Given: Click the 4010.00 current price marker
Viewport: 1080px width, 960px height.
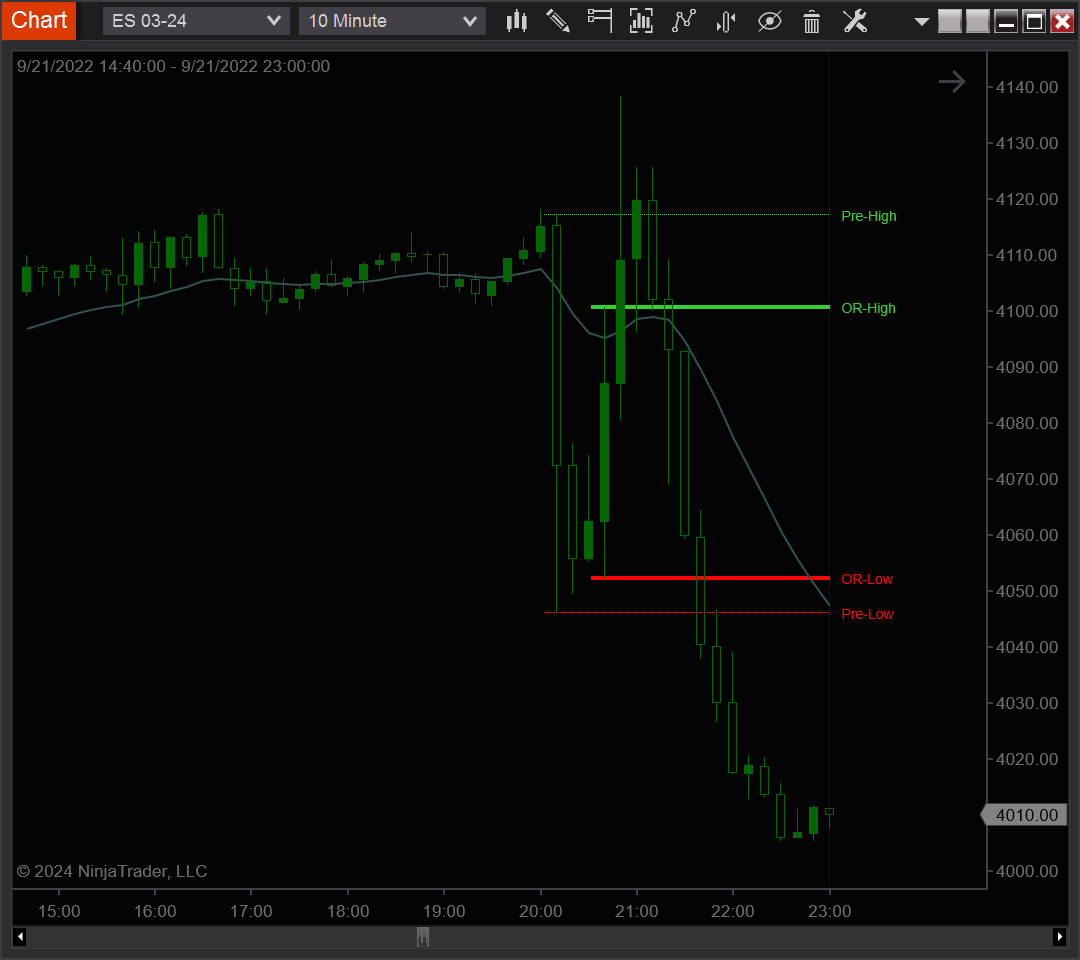Looking at the screenshot, I should click(1025, 815).
